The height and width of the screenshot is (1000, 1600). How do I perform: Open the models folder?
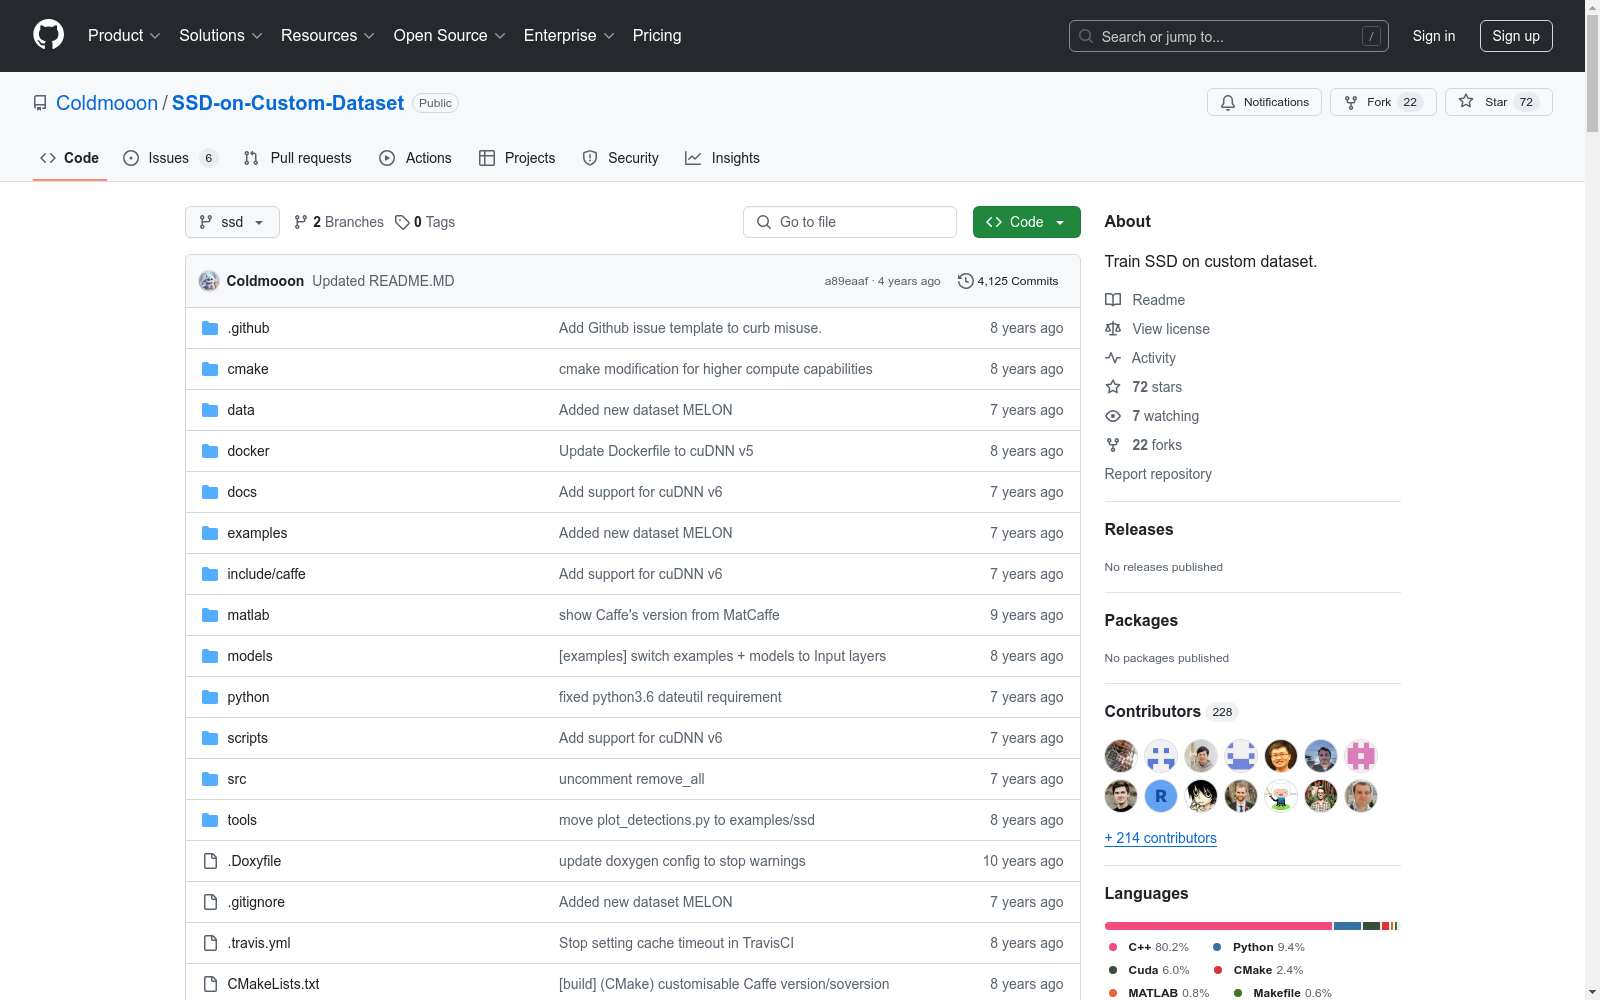coord(250,656)
